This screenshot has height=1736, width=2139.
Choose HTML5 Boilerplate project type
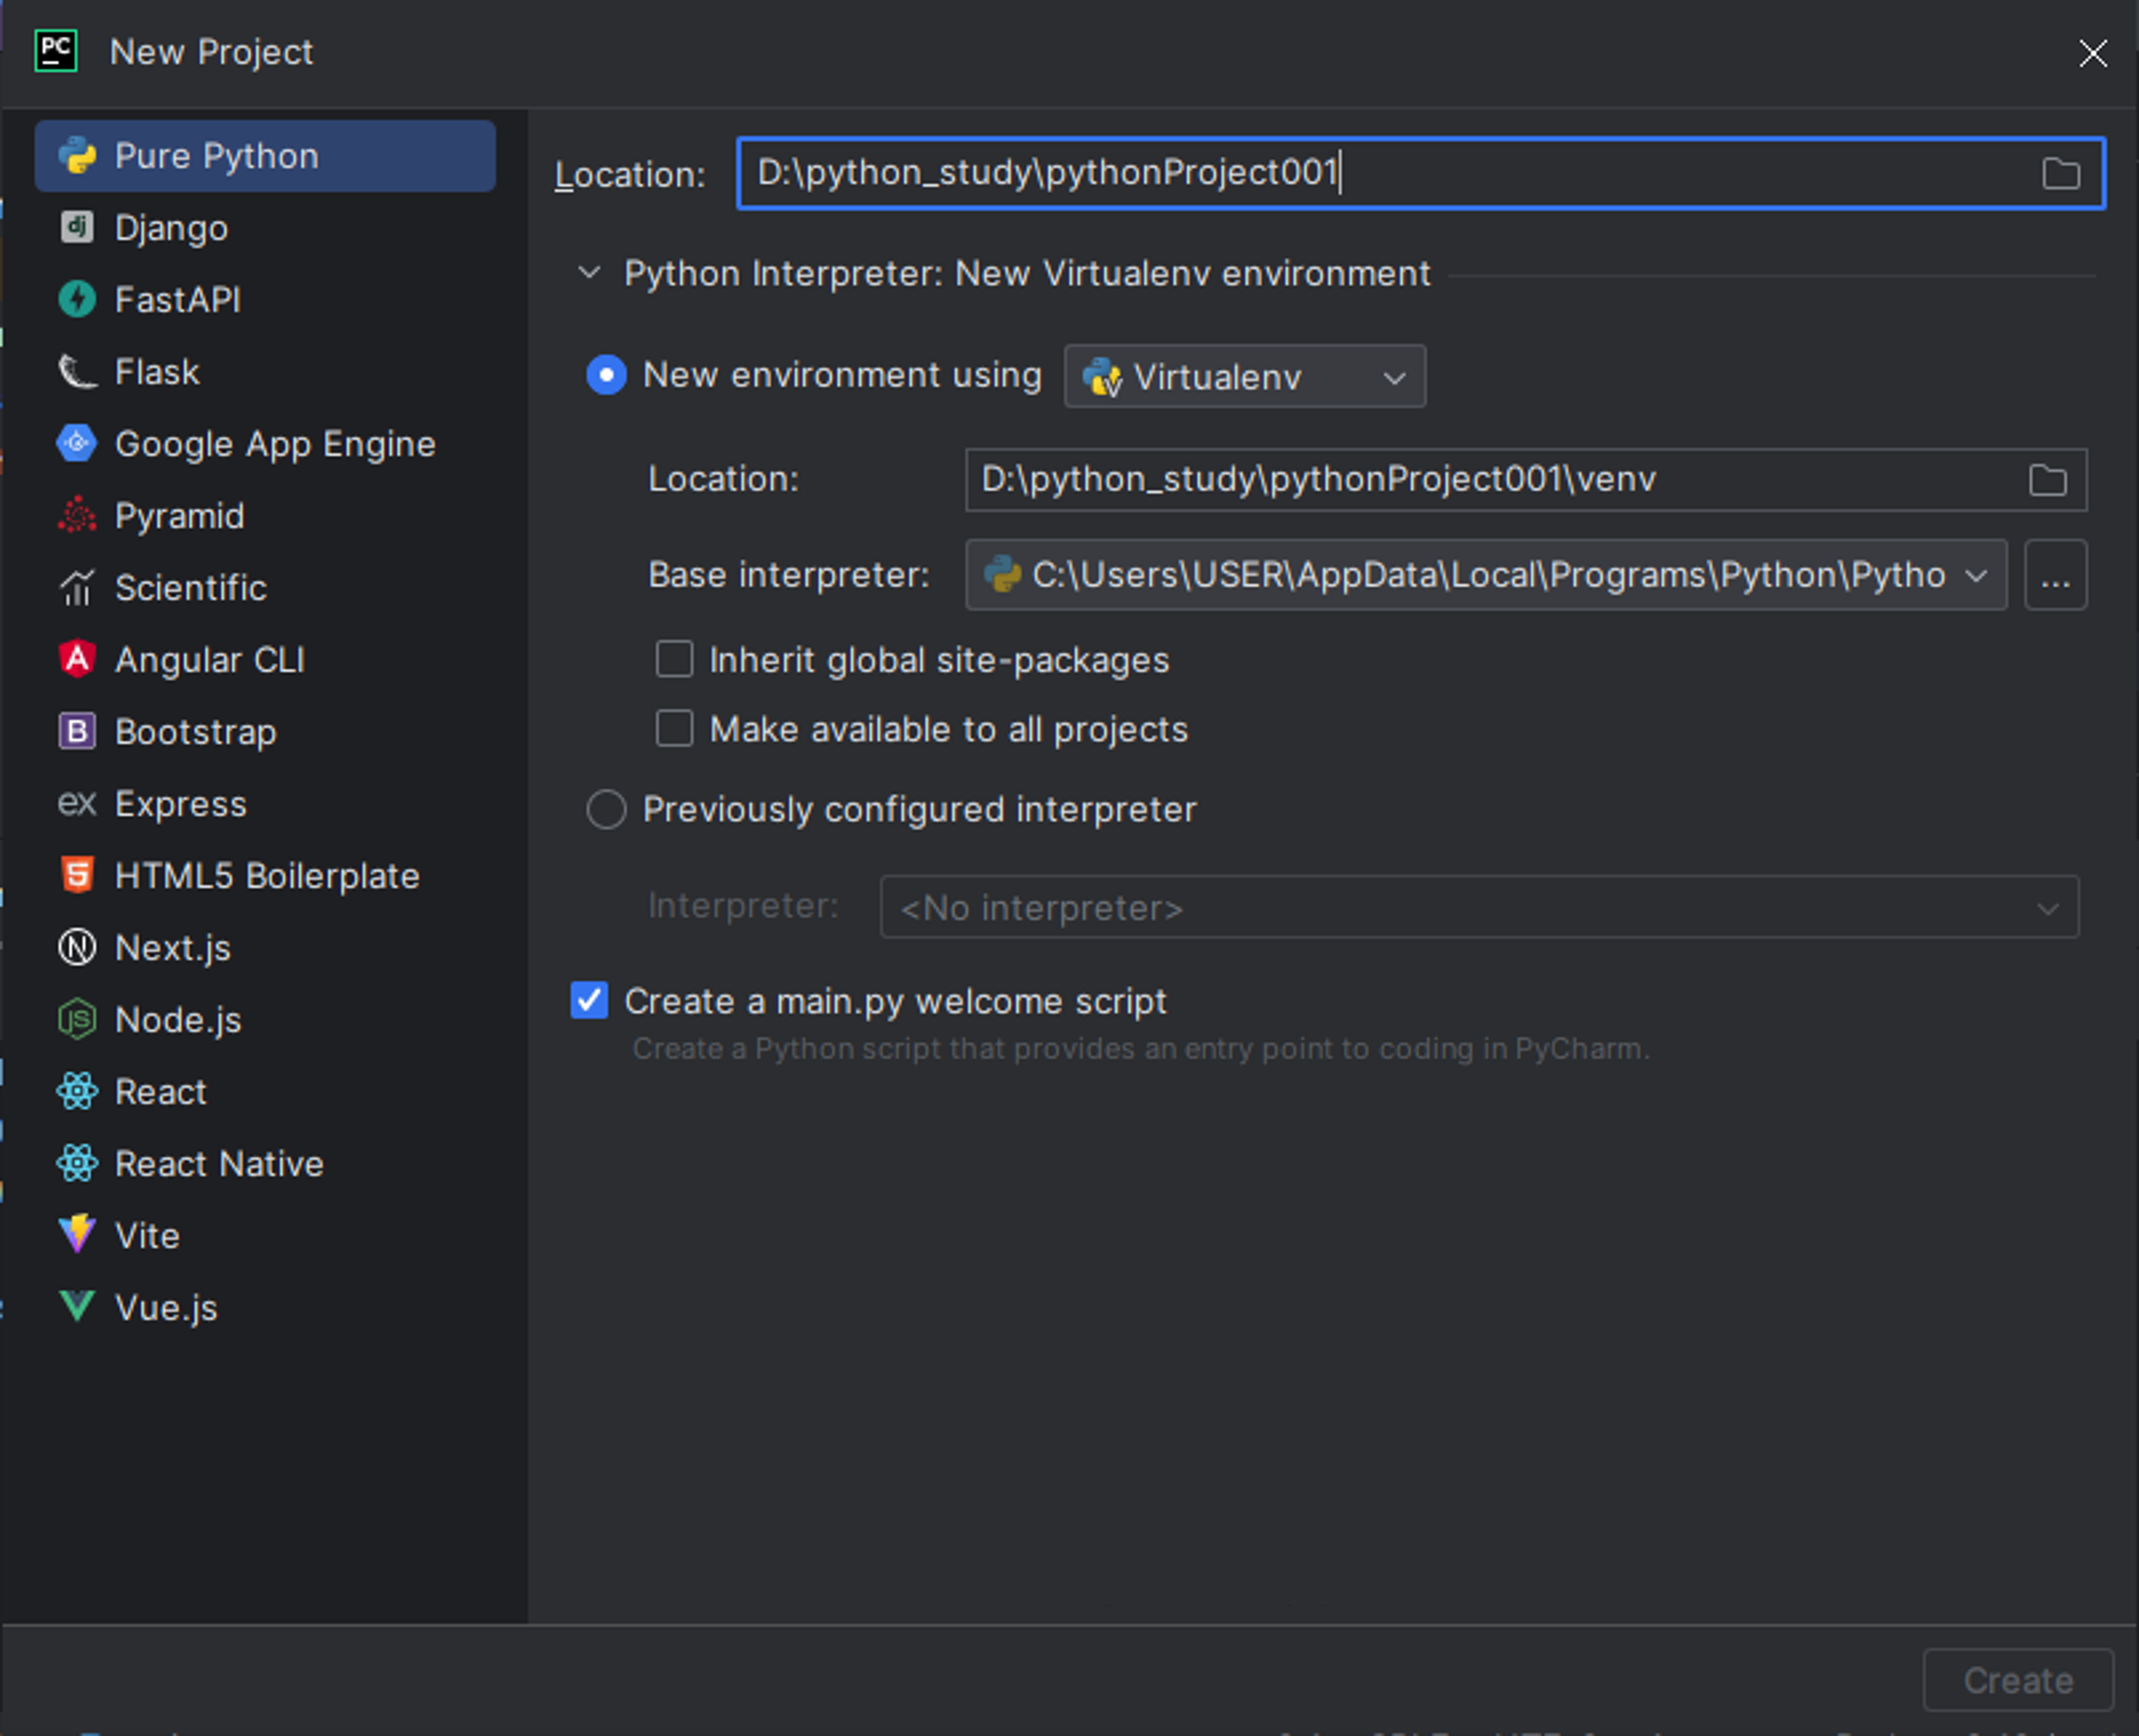[x=265, y=875]
